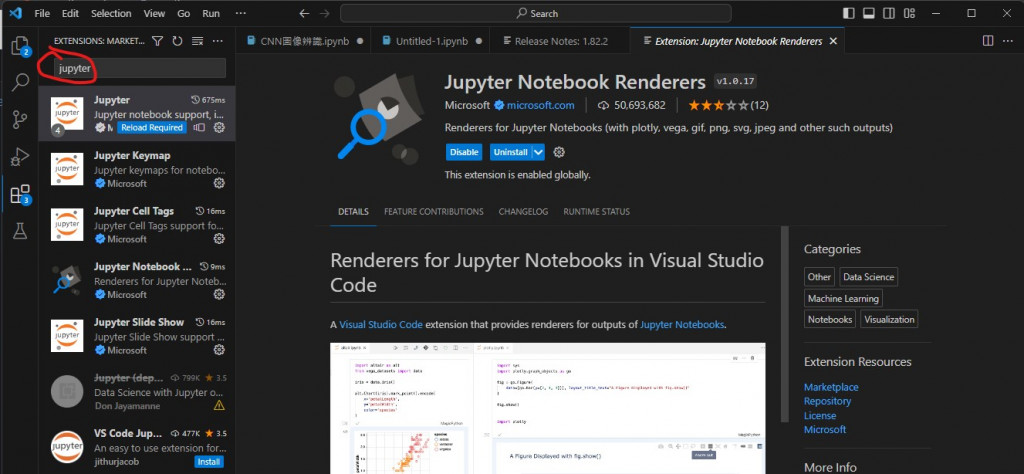Go back with the navigation arrow
The image size is (1024, 474).
tap(304, 13)
